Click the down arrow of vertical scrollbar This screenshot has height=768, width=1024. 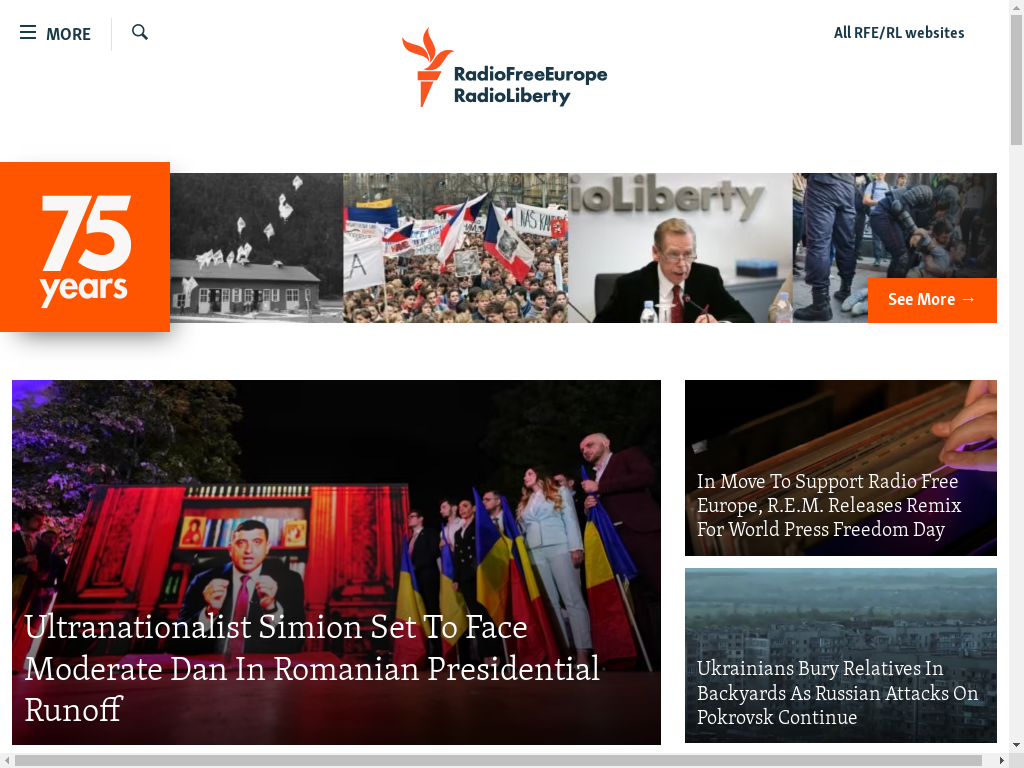1016,744
